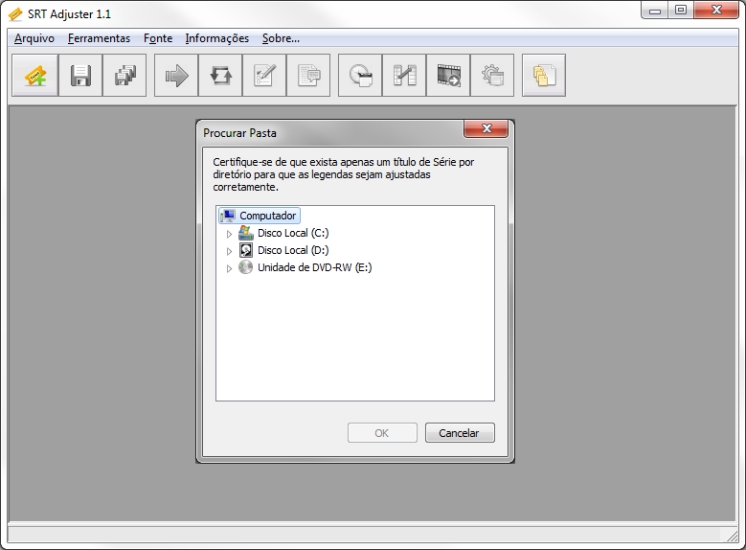Select Unidade de DVD-RW (E:) entry

point(314,267)
